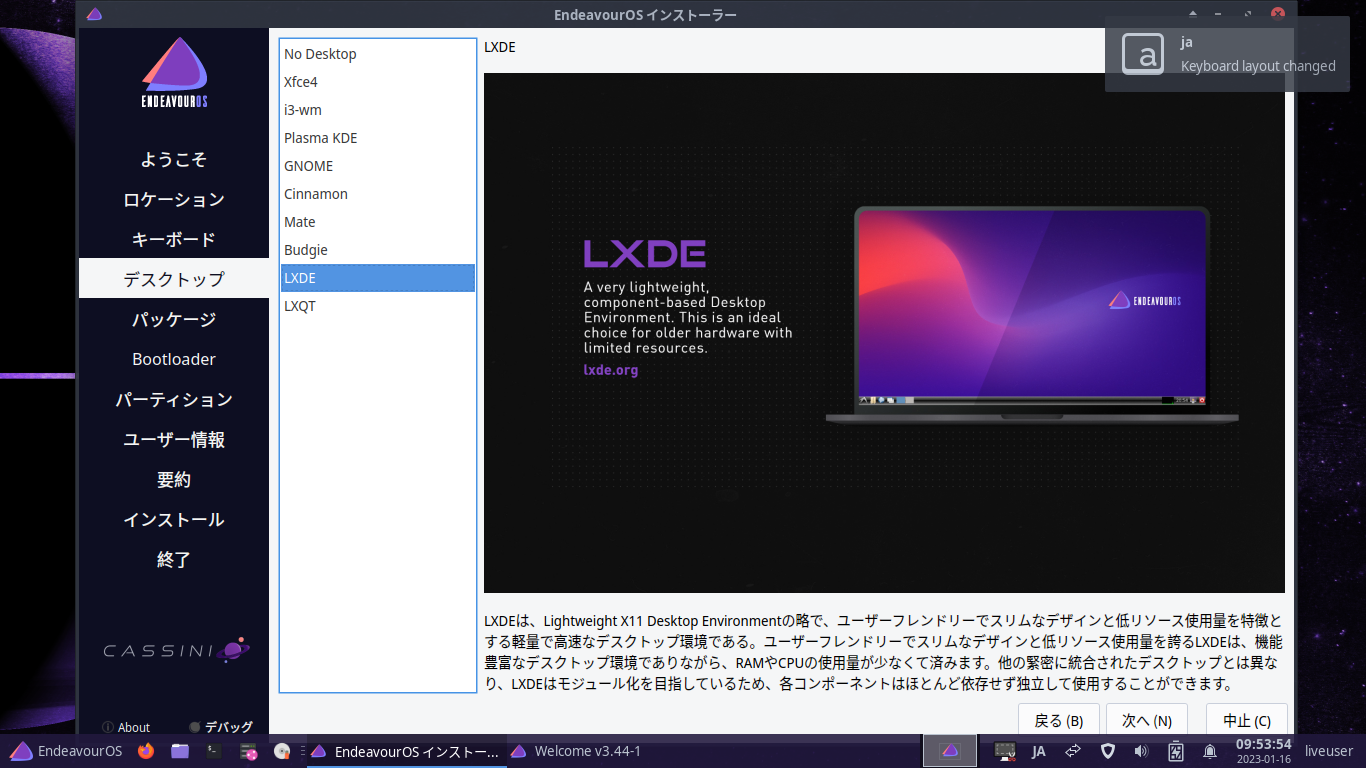Select the highlighted LXDE list entry
This screenshot has height=768, width=1366.
click(x=377, y=278)
